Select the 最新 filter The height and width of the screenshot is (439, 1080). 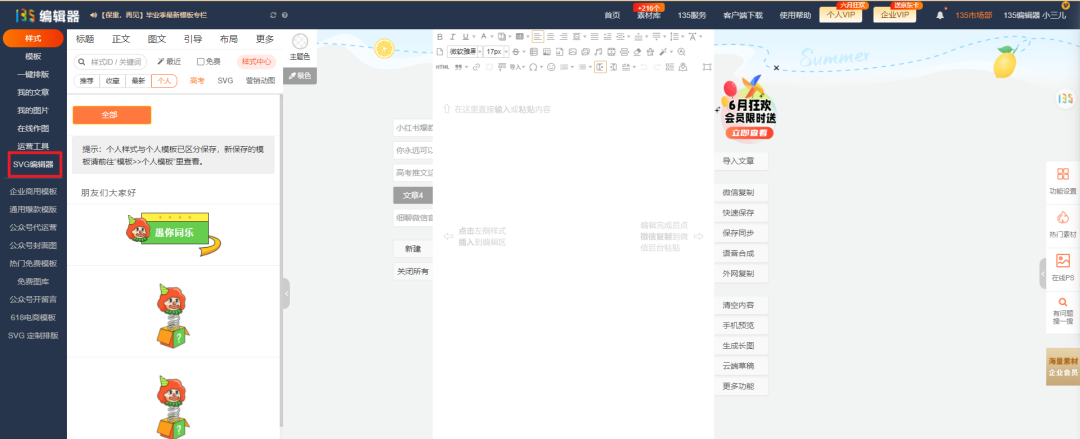138,81
